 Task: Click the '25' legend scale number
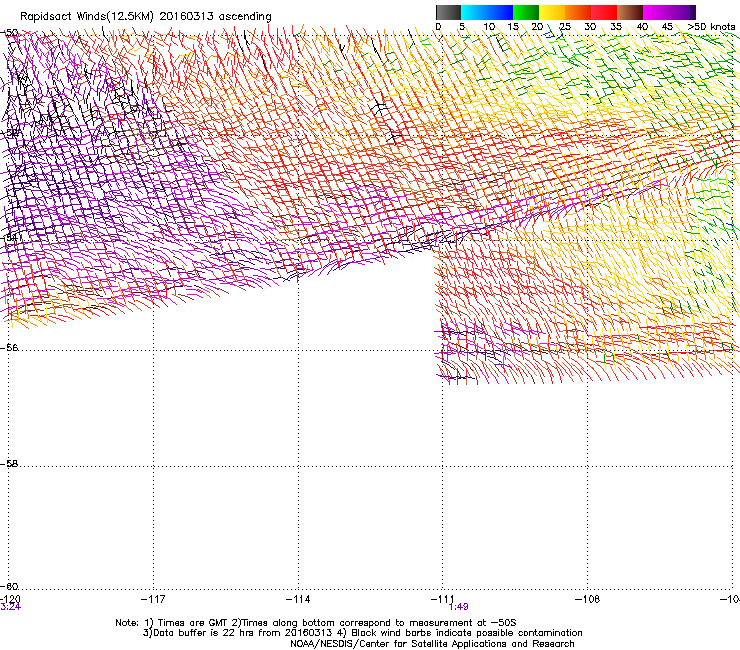pos(564,27)
